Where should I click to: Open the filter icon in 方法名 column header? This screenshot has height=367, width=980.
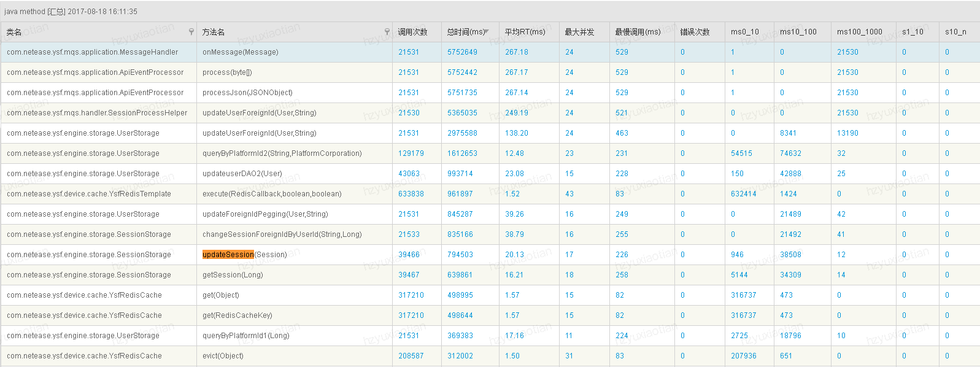tap(388, 32)
